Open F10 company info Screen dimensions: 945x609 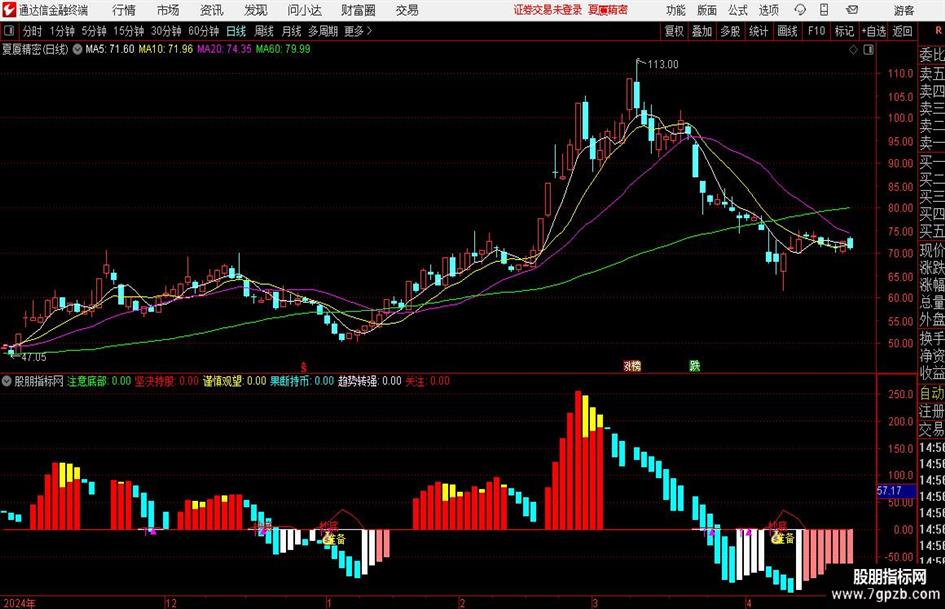tap(817, 31)
